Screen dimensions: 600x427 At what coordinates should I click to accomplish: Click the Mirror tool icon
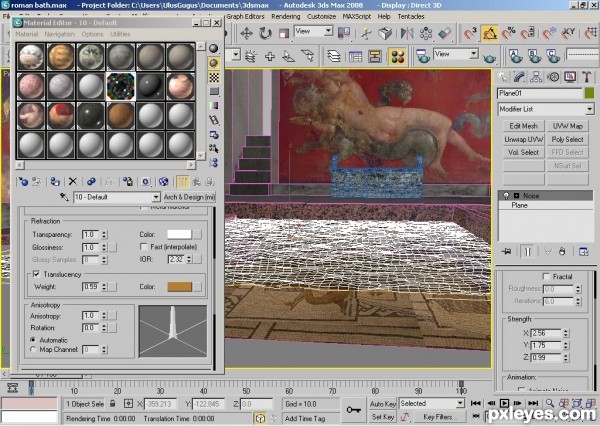coord(406,34)
